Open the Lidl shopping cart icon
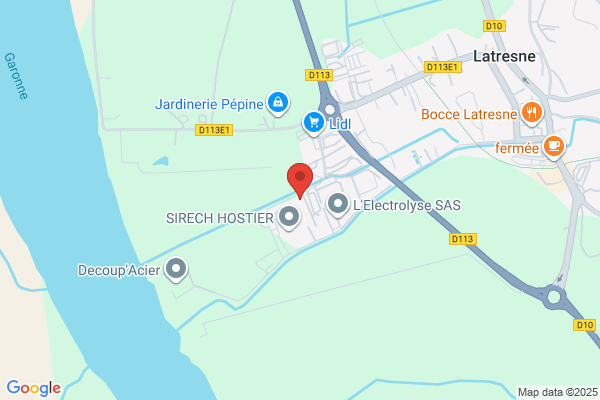600x400 pixels. 314,123
